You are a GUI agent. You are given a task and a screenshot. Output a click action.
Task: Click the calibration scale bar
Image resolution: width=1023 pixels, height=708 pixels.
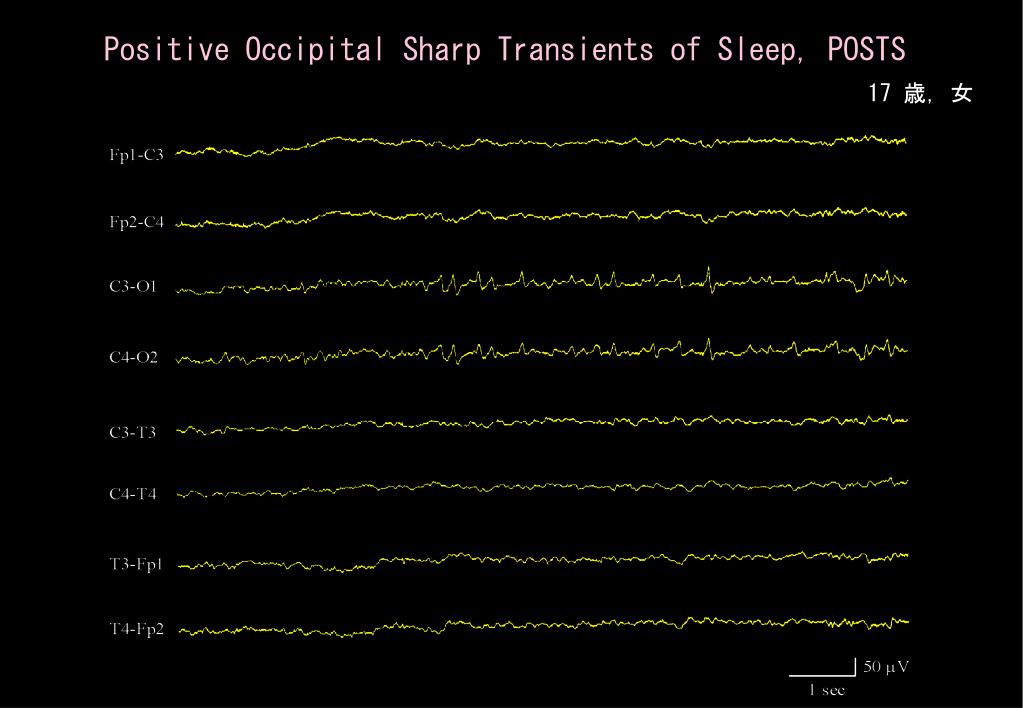[x=823, y=668]
